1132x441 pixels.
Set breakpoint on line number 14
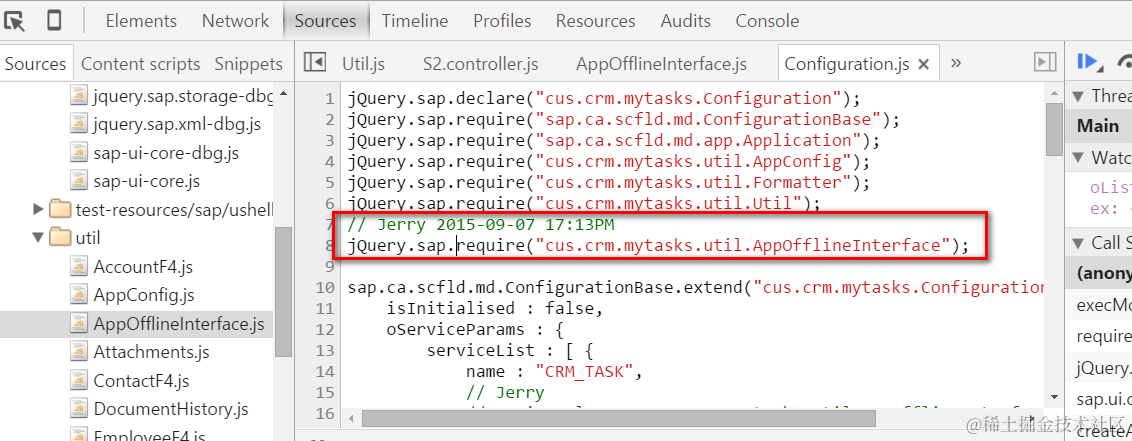click(x=326, y=372)
